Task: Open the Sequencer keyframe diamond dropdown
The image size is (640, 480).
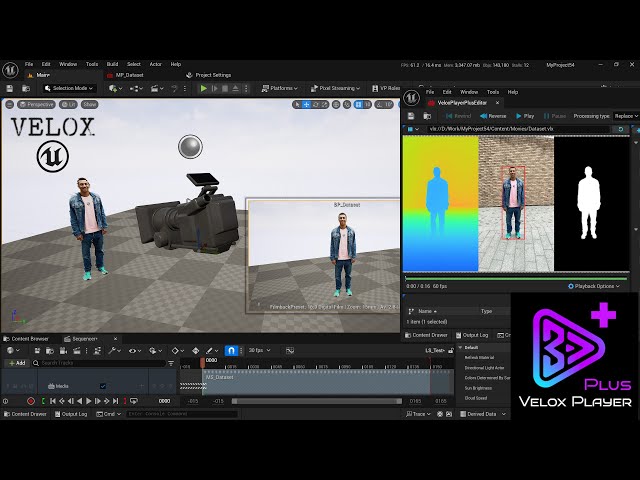Action: click(178, 351)
